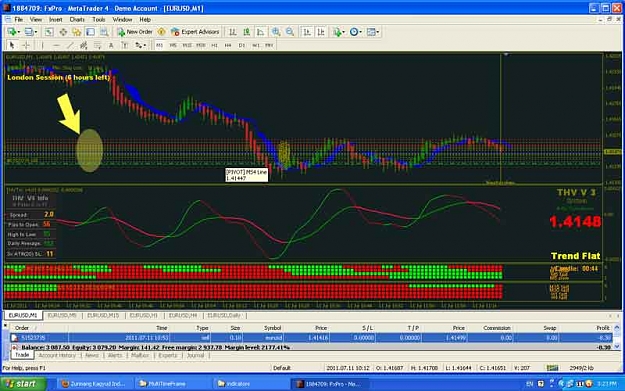625x391 pixels.
Task: Switch timeframe to H1
Action: [x=214, y=45]
